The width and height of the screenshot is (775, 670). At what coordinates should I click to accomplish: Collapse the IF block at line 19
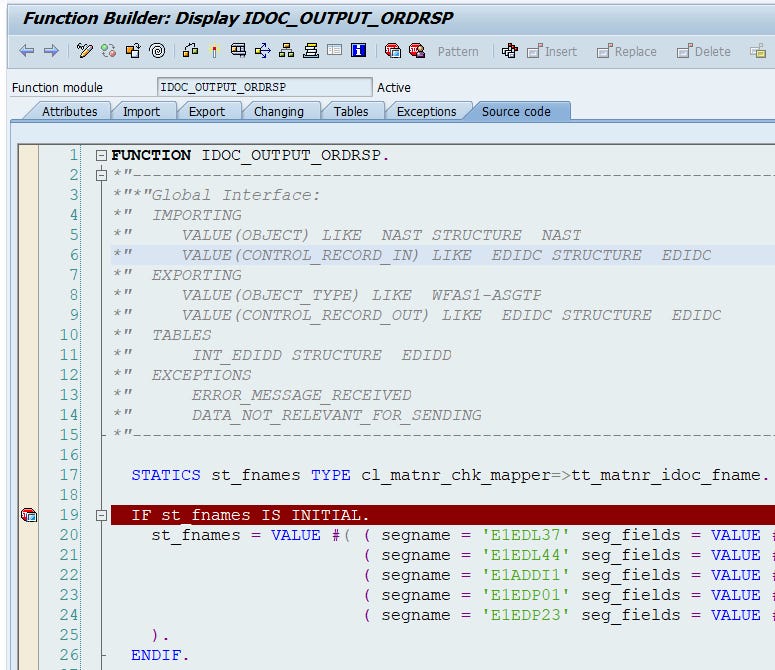101,515
